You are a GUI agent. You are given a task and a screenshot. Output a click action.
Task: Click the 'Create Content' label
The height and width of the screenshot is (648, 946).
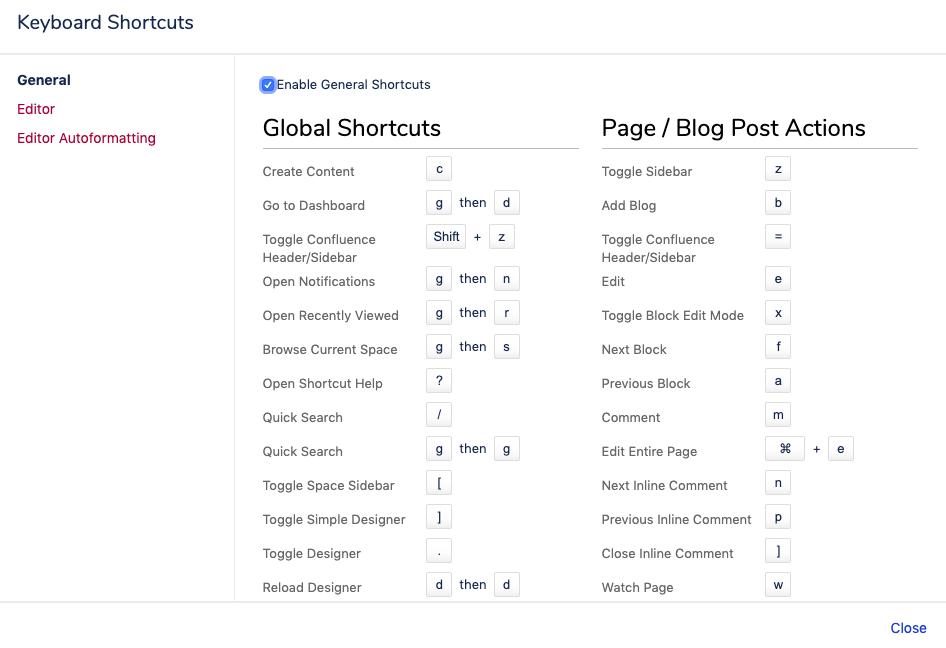[308, 171]
